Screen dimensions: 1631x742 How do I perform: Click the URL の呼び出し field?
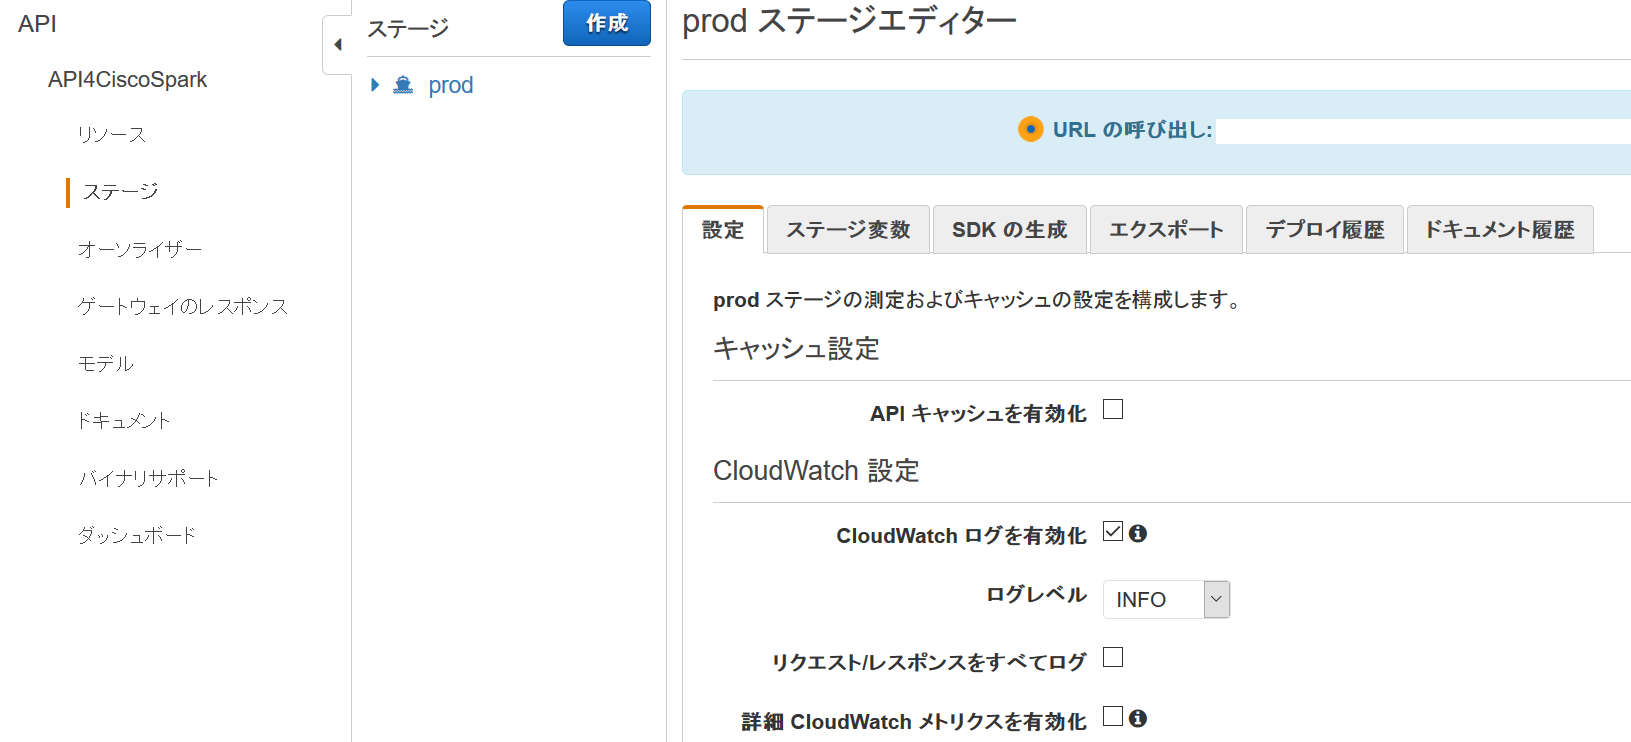point(1423,131)
